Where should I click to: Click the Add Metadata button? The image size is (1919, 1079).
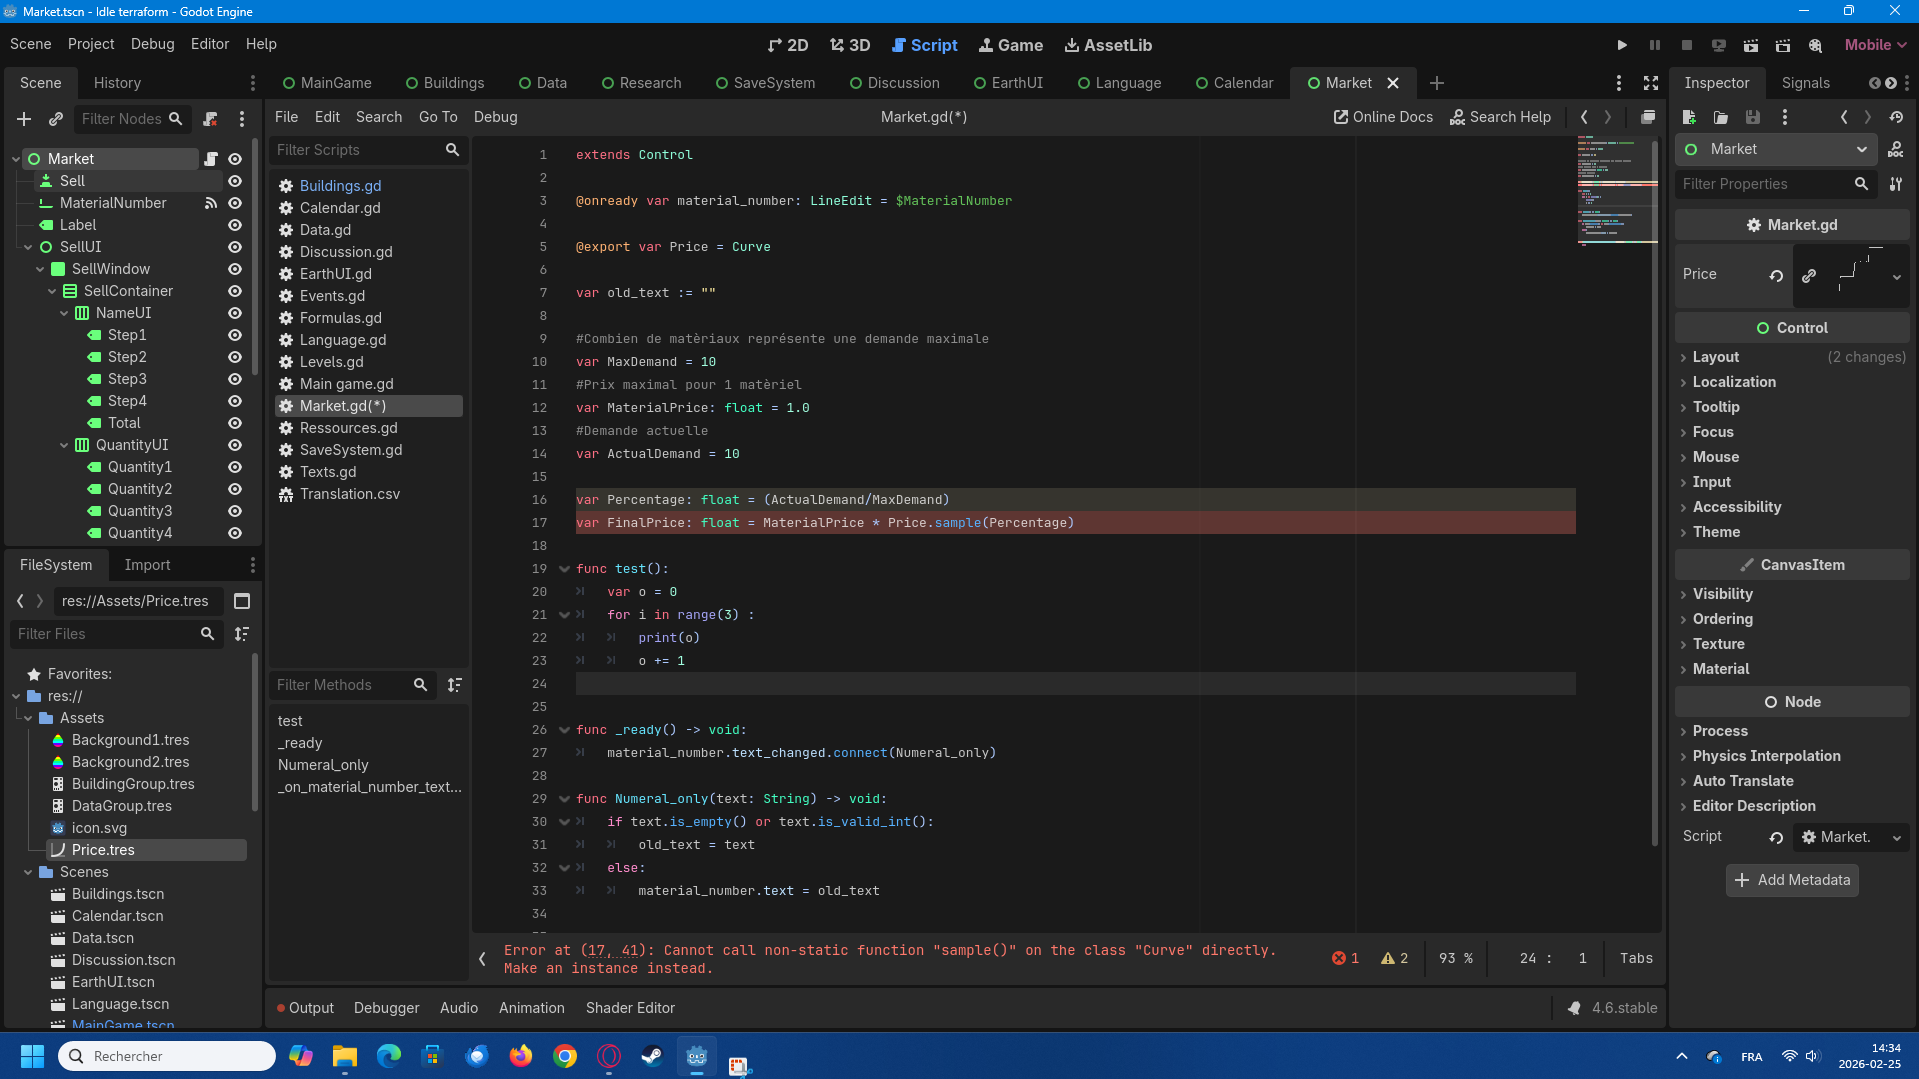coord(1791,880)
